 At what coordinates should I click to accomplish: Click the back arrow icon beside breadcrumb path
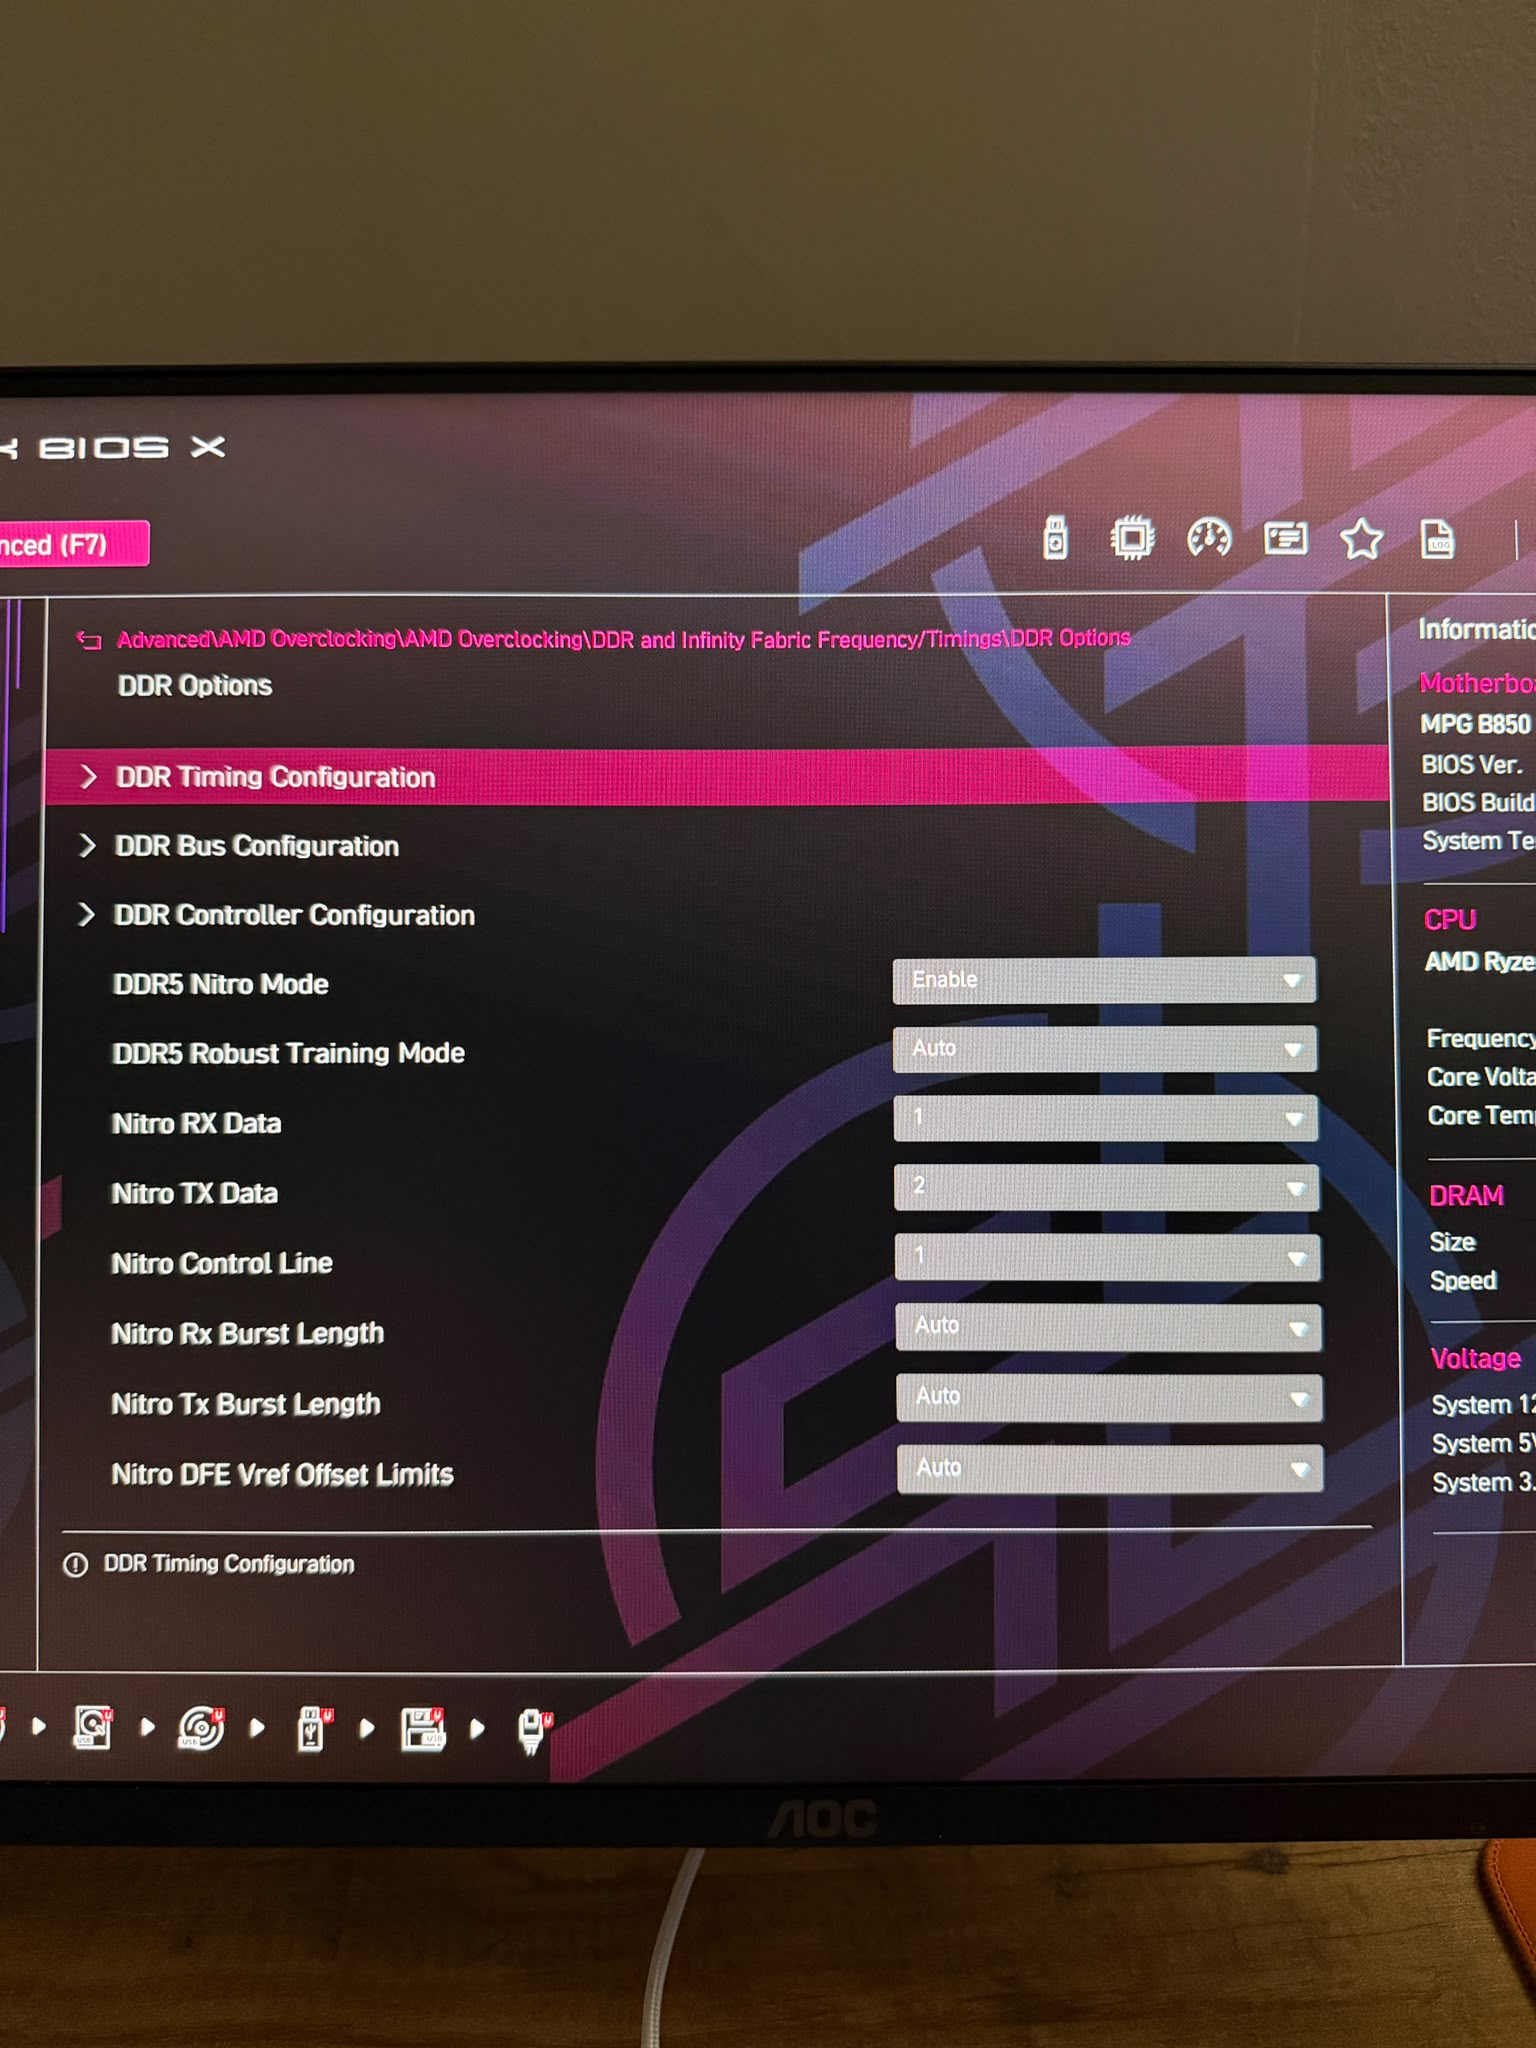tap(89, 640)
